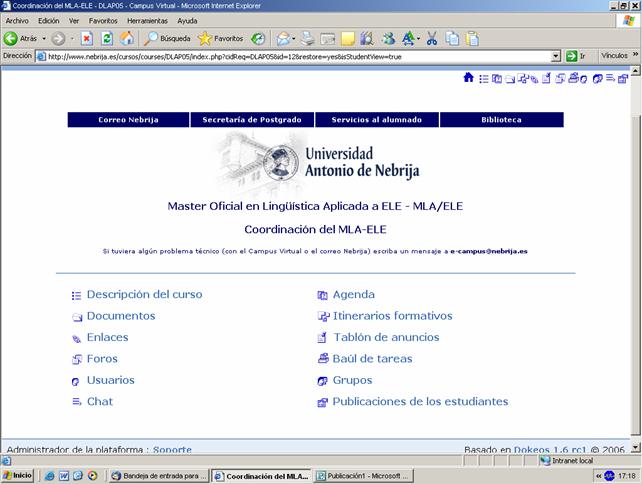The width and height of the screenshot is (642, 484).
Task: Click the scissors Cut icon in toolbar
Action: pyautogui.click(x=432, y=39)
